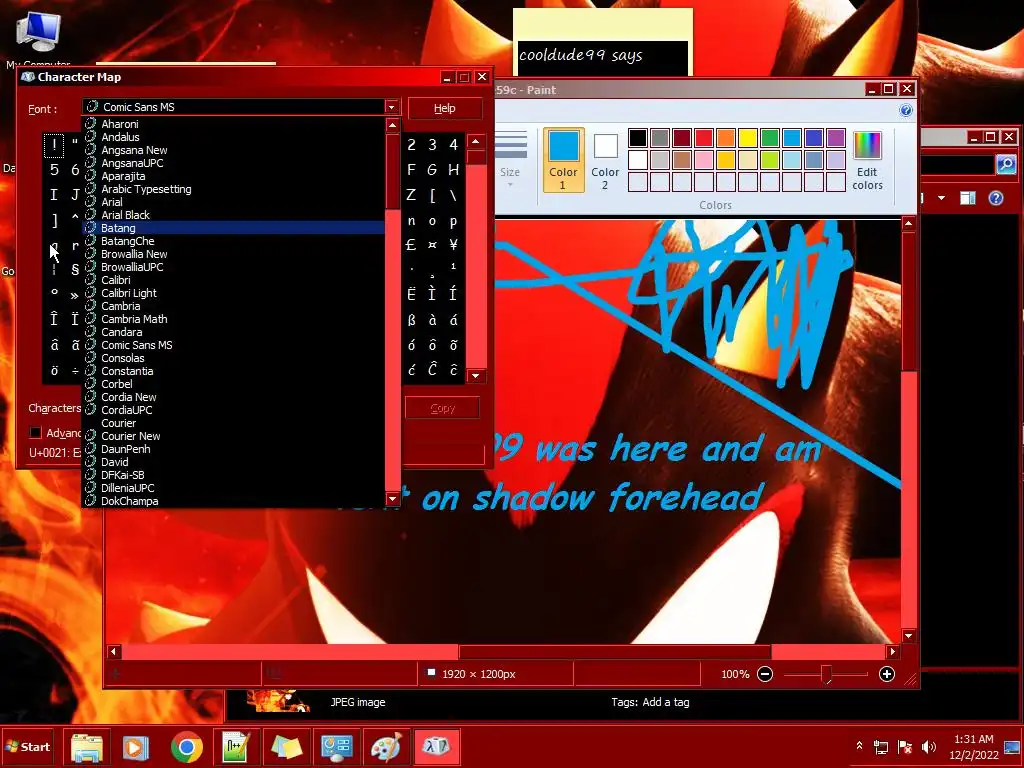Click Paint vertical scroll down arrow
This screenshot has height=768, width=1024.
click(x=908, y=635)
